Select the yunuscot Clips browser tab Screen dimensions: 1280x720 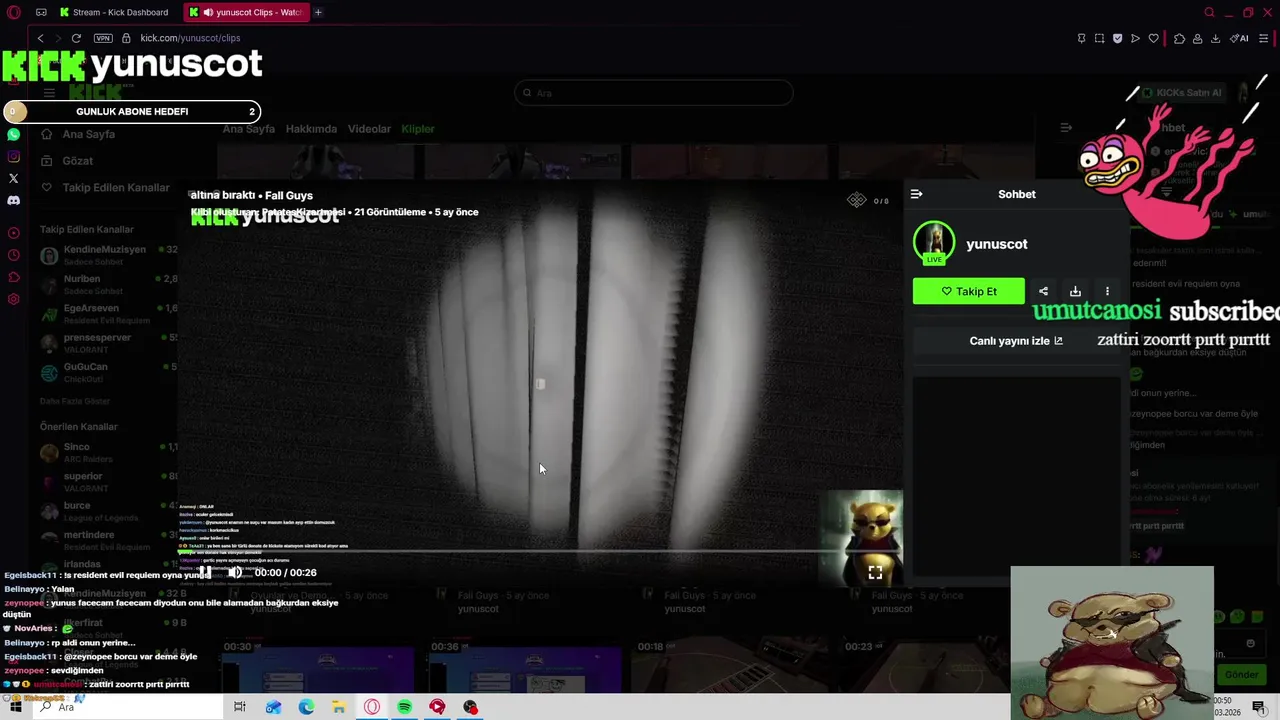(247, 12)
